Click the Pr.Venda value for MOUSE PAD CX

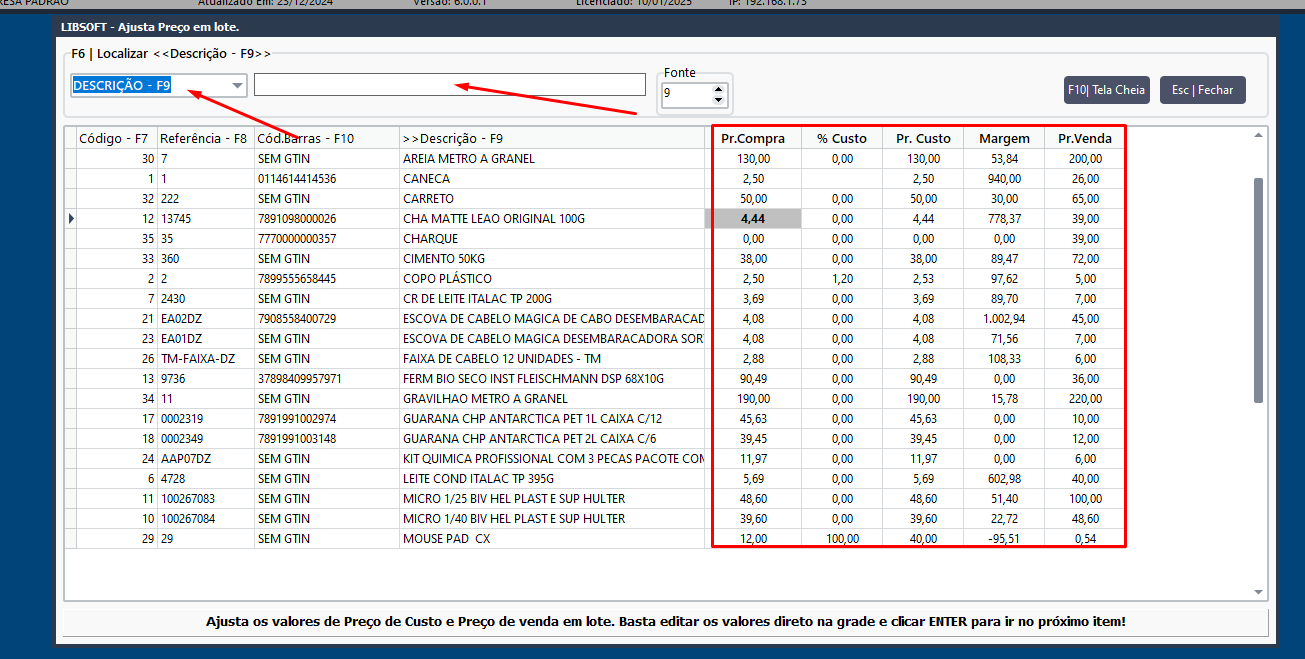[x=1085, y=538]
